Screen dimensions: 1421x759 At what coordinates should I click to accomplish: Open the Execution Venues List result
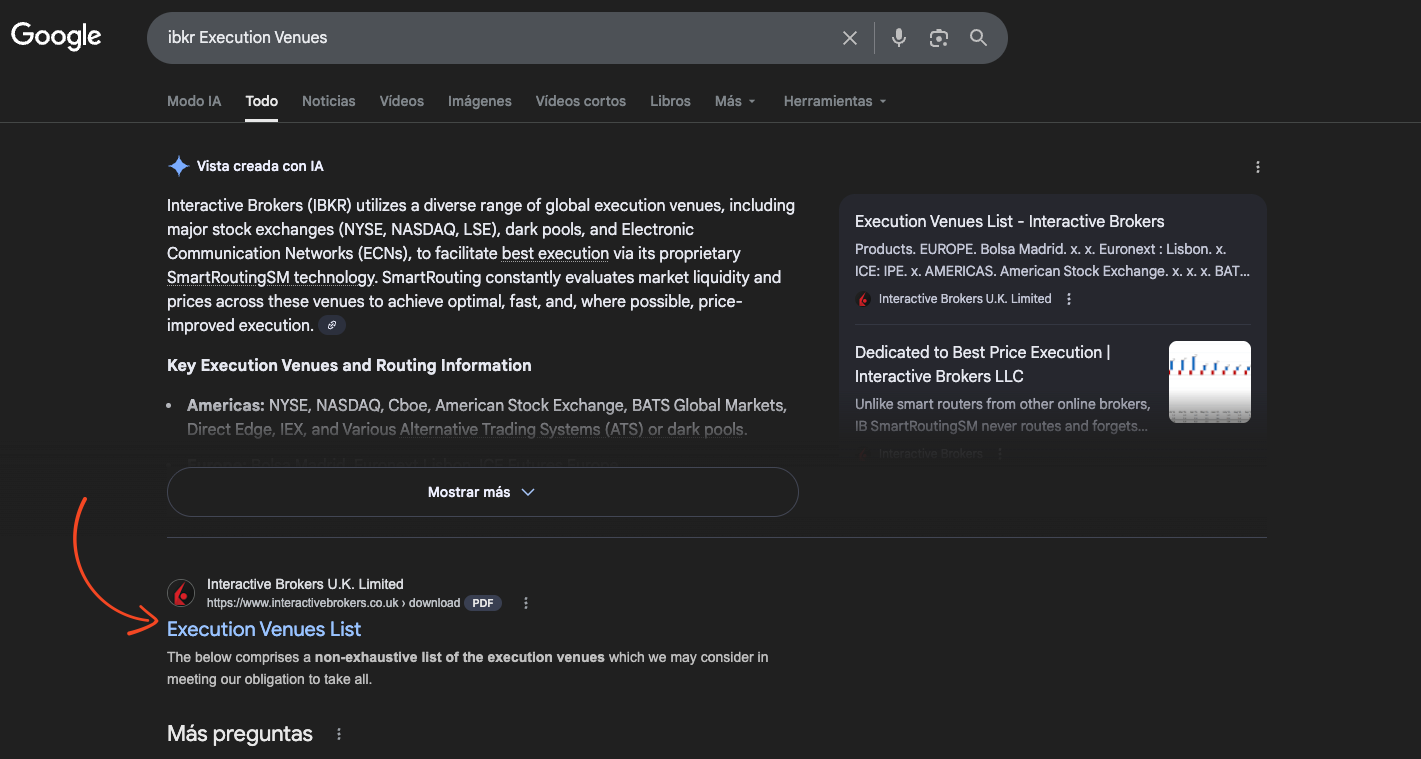click(264, 629)
